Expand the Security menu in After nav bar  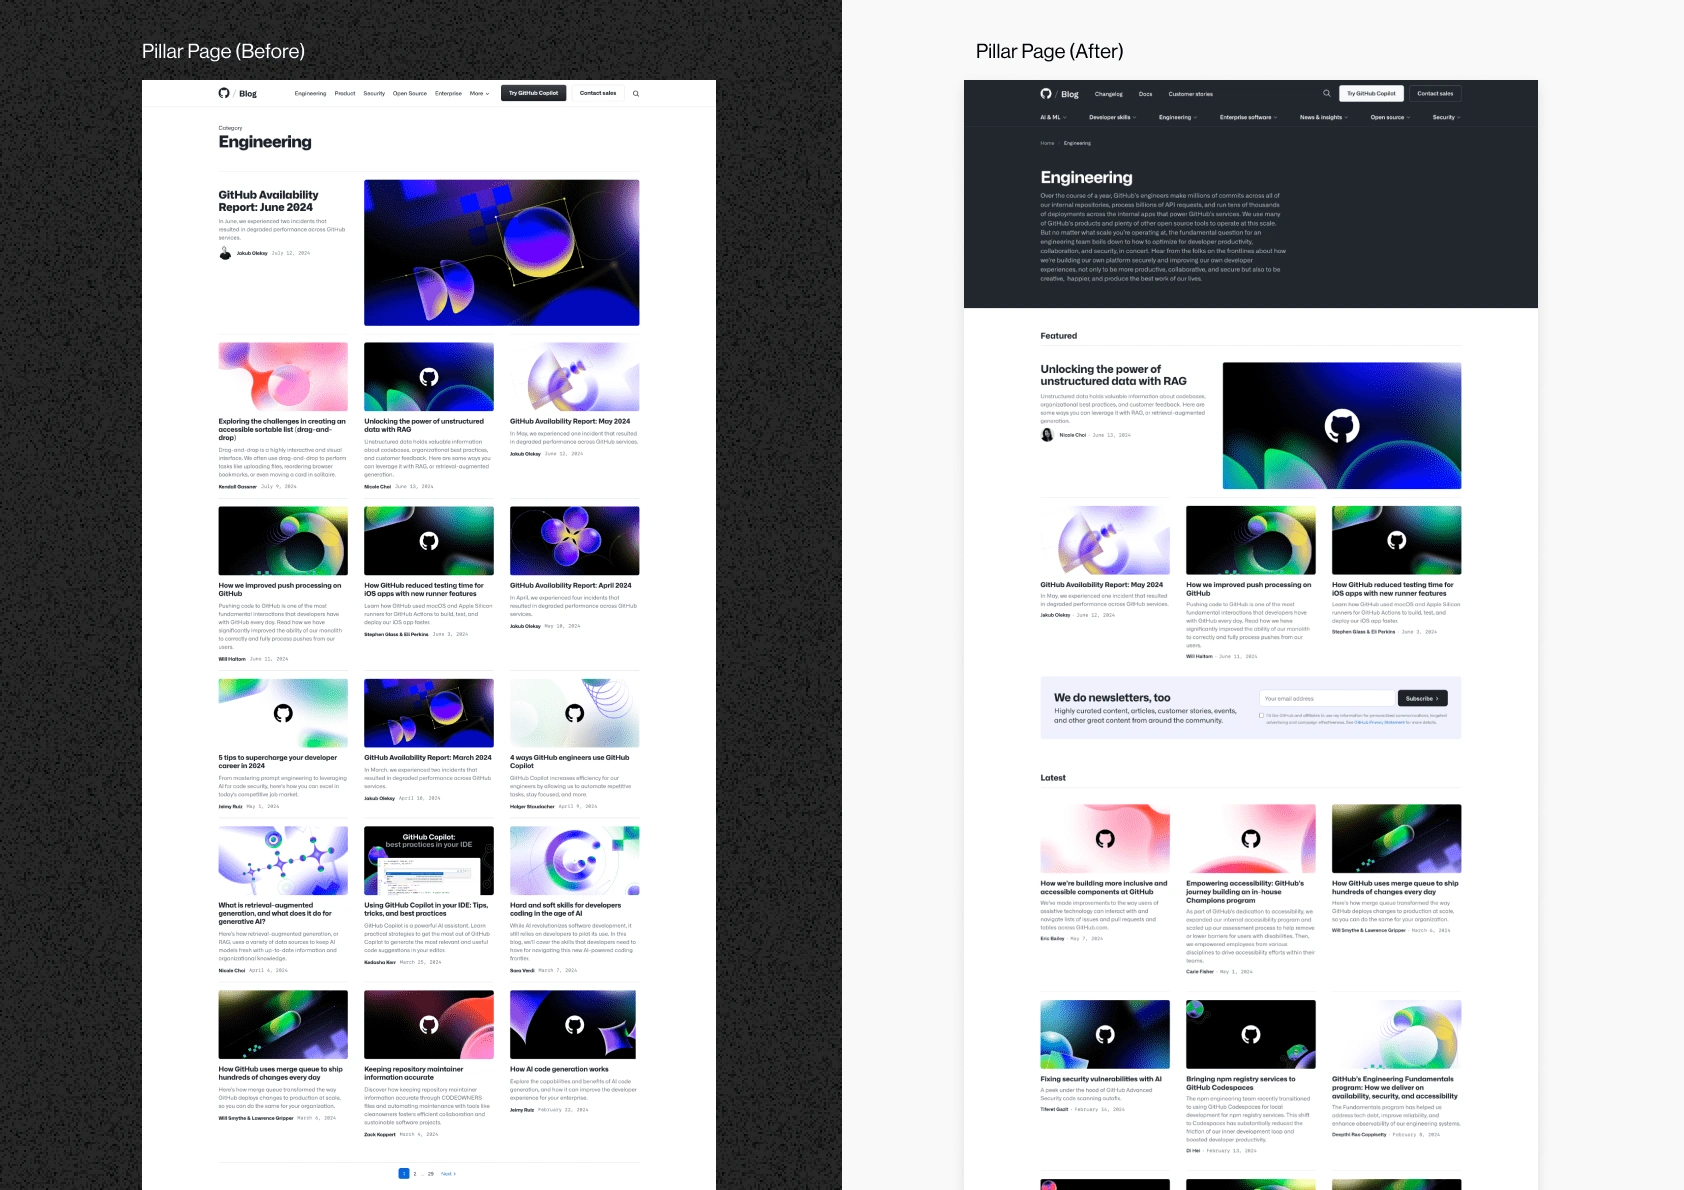[1446, 117]
